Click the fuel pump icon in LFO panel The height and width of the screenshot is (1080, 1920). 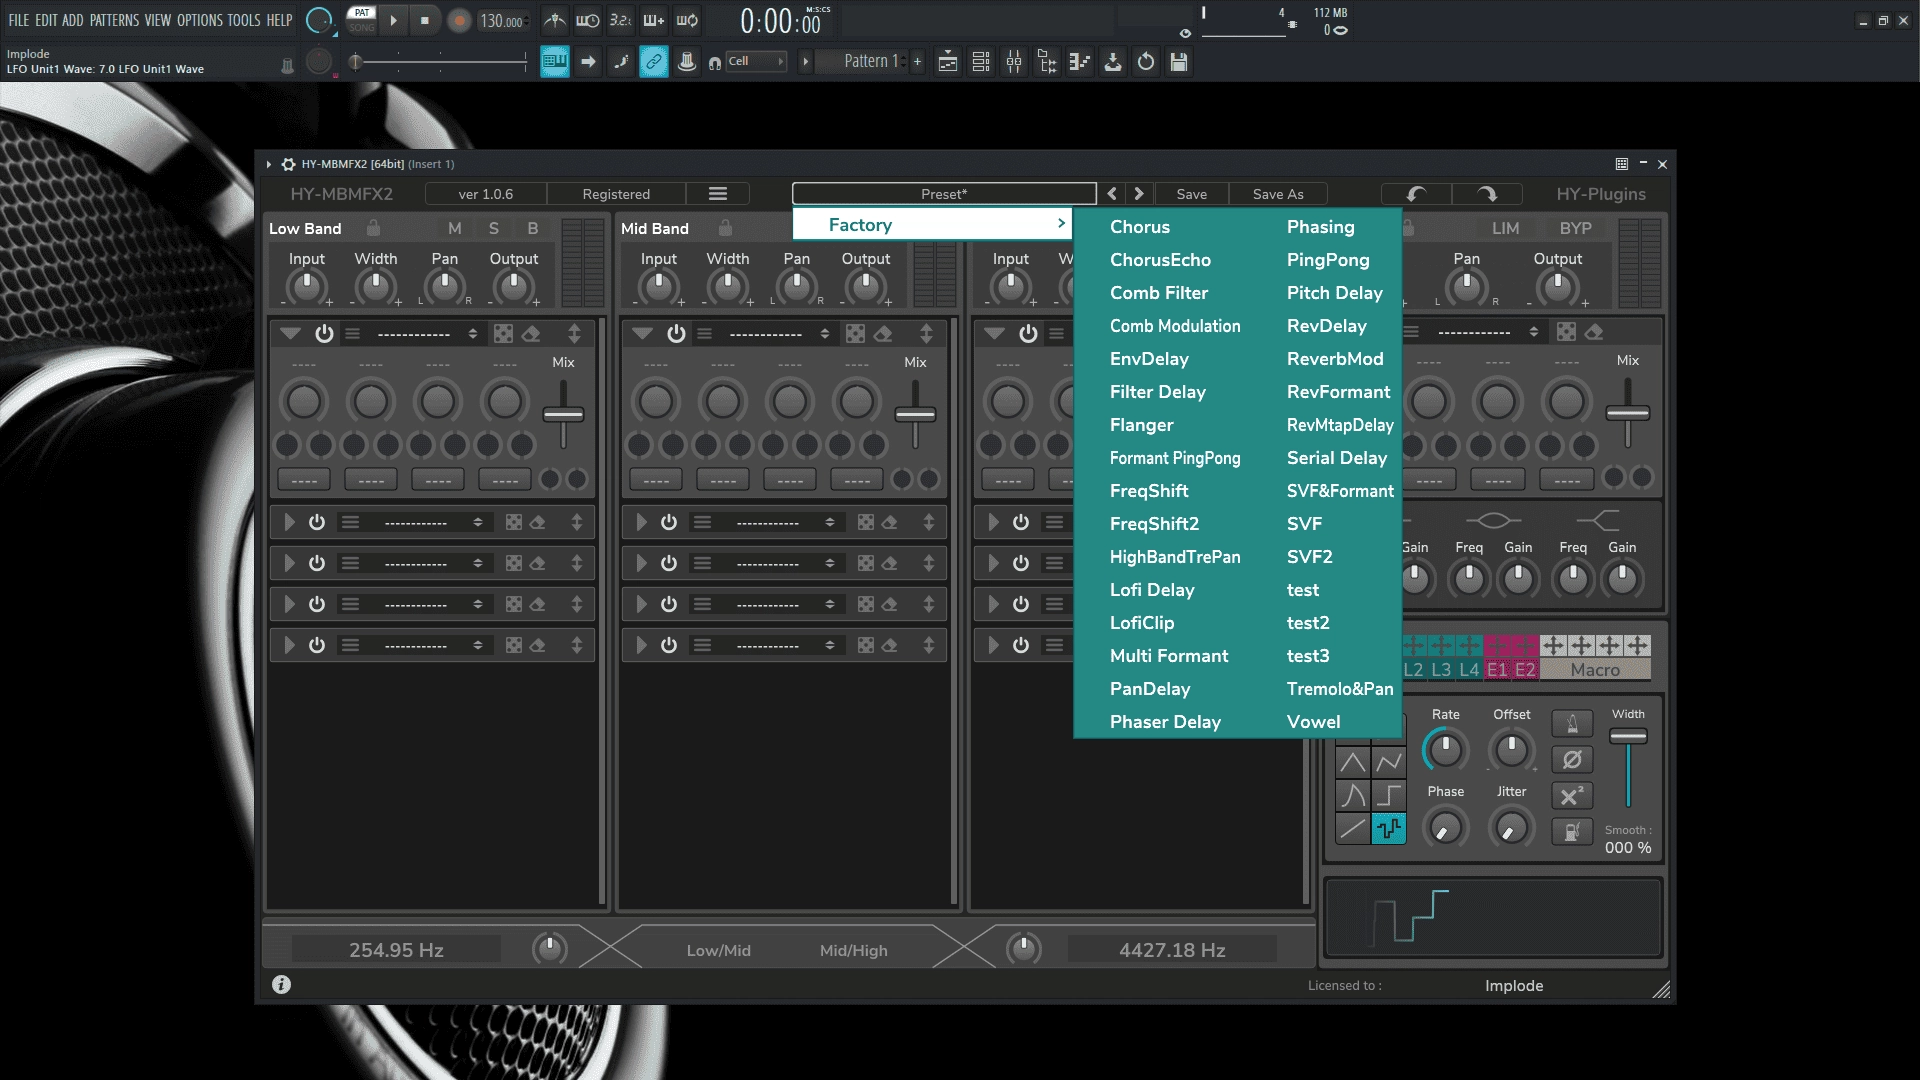pos(1572,831)
